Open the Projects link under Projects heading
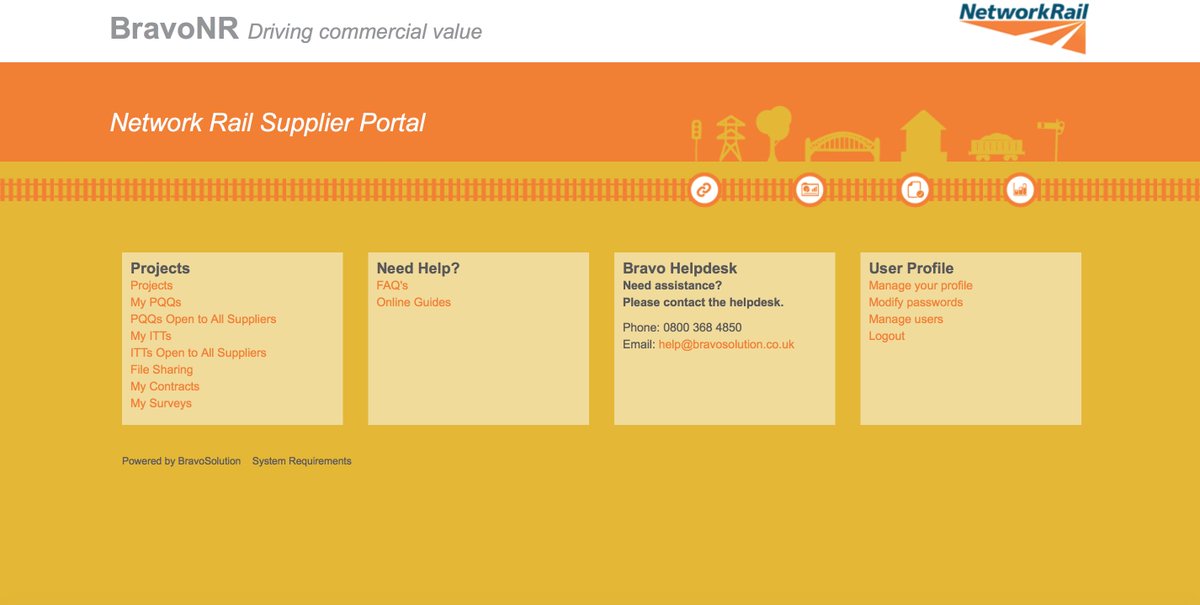 point(152,286)
